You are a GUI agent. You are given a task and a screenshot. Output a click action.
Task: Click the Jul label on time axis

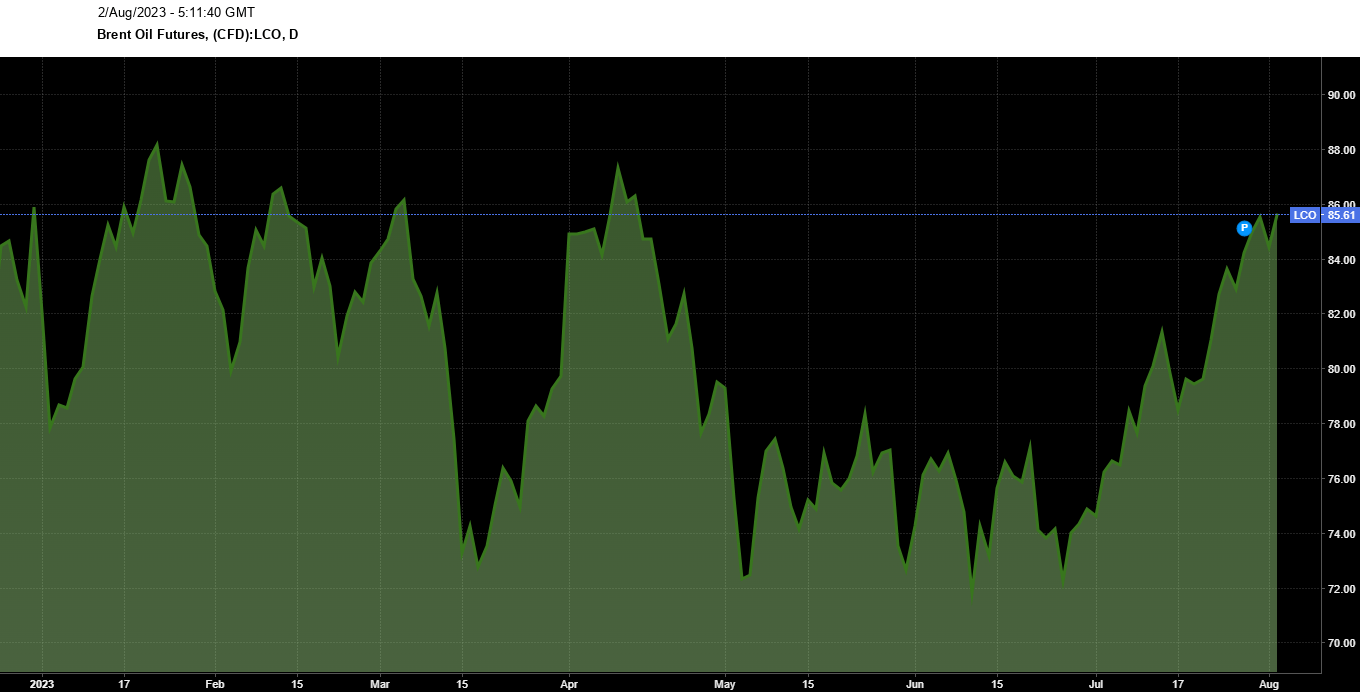pos(1096,685)
